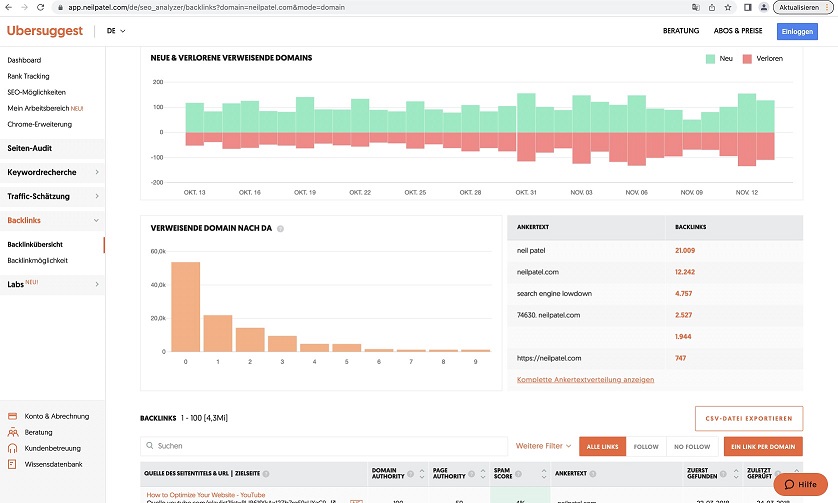Click the Ubersuggest logo
Screen dimensions: 838x503
(45, 31)
